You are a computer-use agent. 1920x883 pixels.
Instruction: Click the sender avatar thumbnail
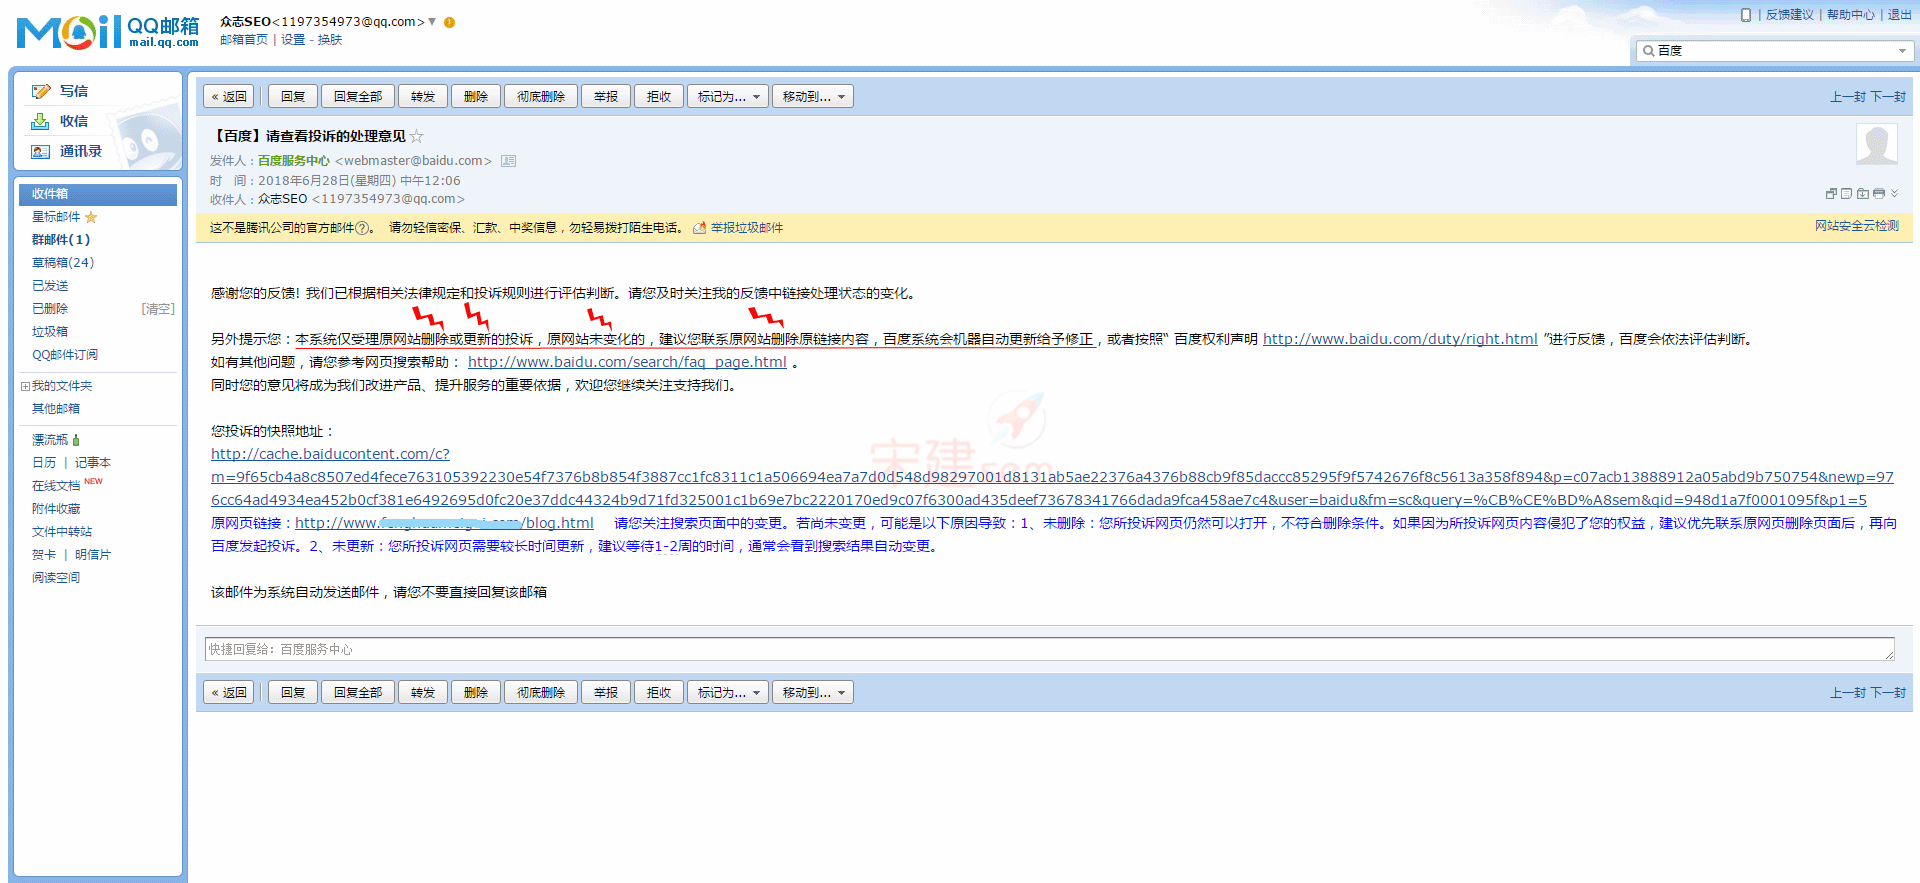1877,145
